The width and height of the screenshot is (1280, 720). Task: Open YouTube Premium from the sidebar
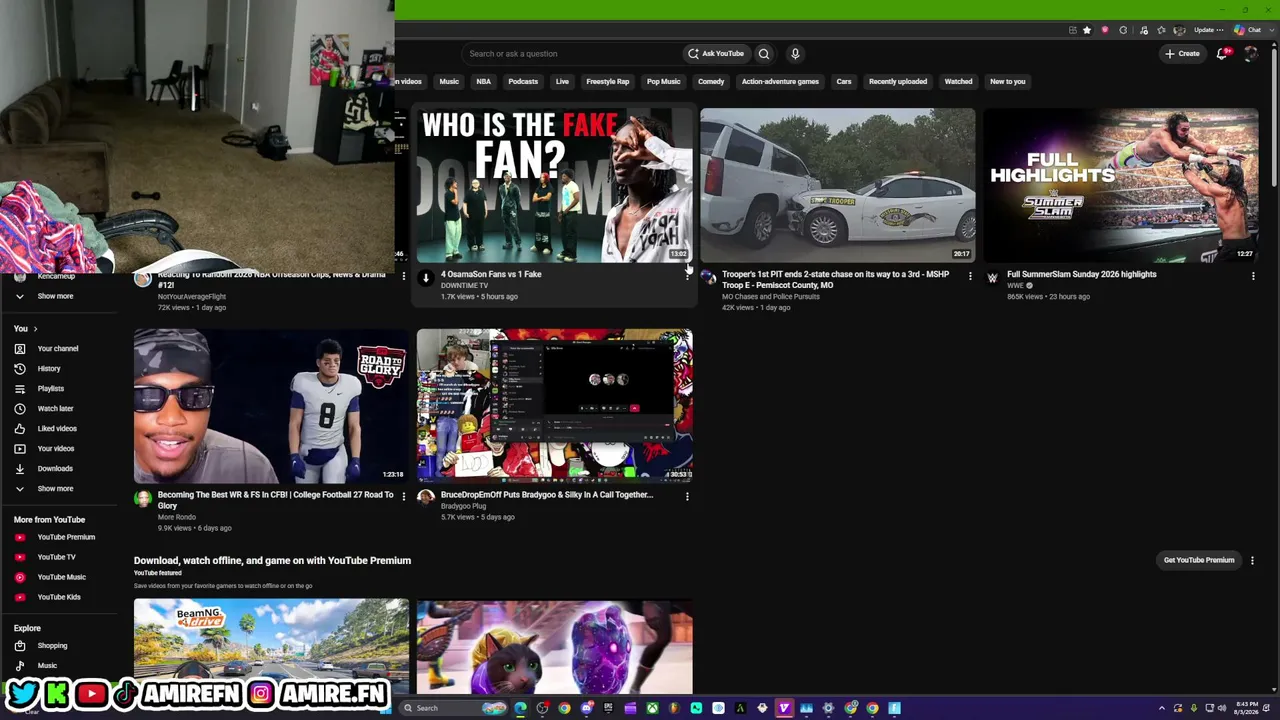click(x=66, y=537)
